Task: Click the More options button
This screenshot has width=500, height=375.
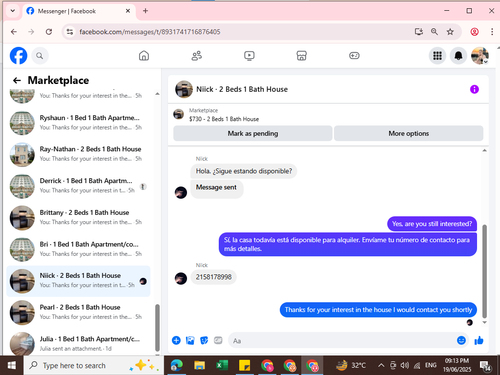Action: coord(408,133)
